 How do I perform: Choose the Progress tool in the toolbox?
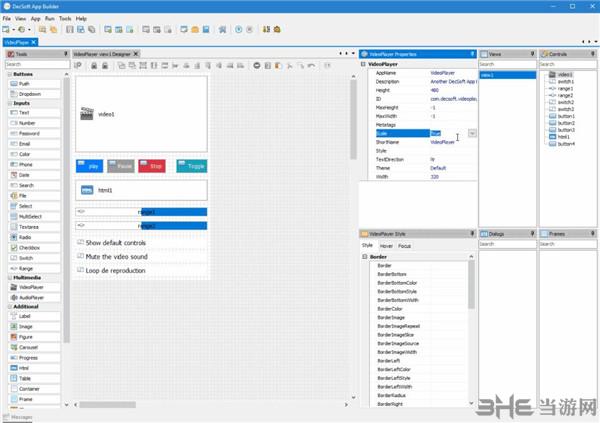coord(34,358)
